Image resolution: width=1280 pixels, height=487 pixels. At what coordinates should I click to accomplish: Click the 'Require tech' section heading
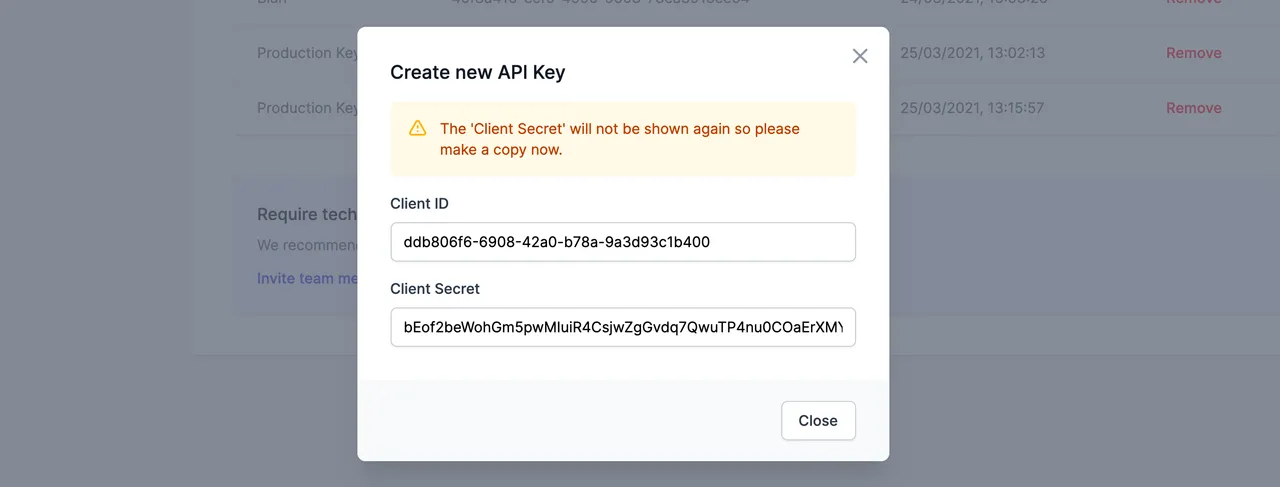pyautogui.click(x=306, y=214)
